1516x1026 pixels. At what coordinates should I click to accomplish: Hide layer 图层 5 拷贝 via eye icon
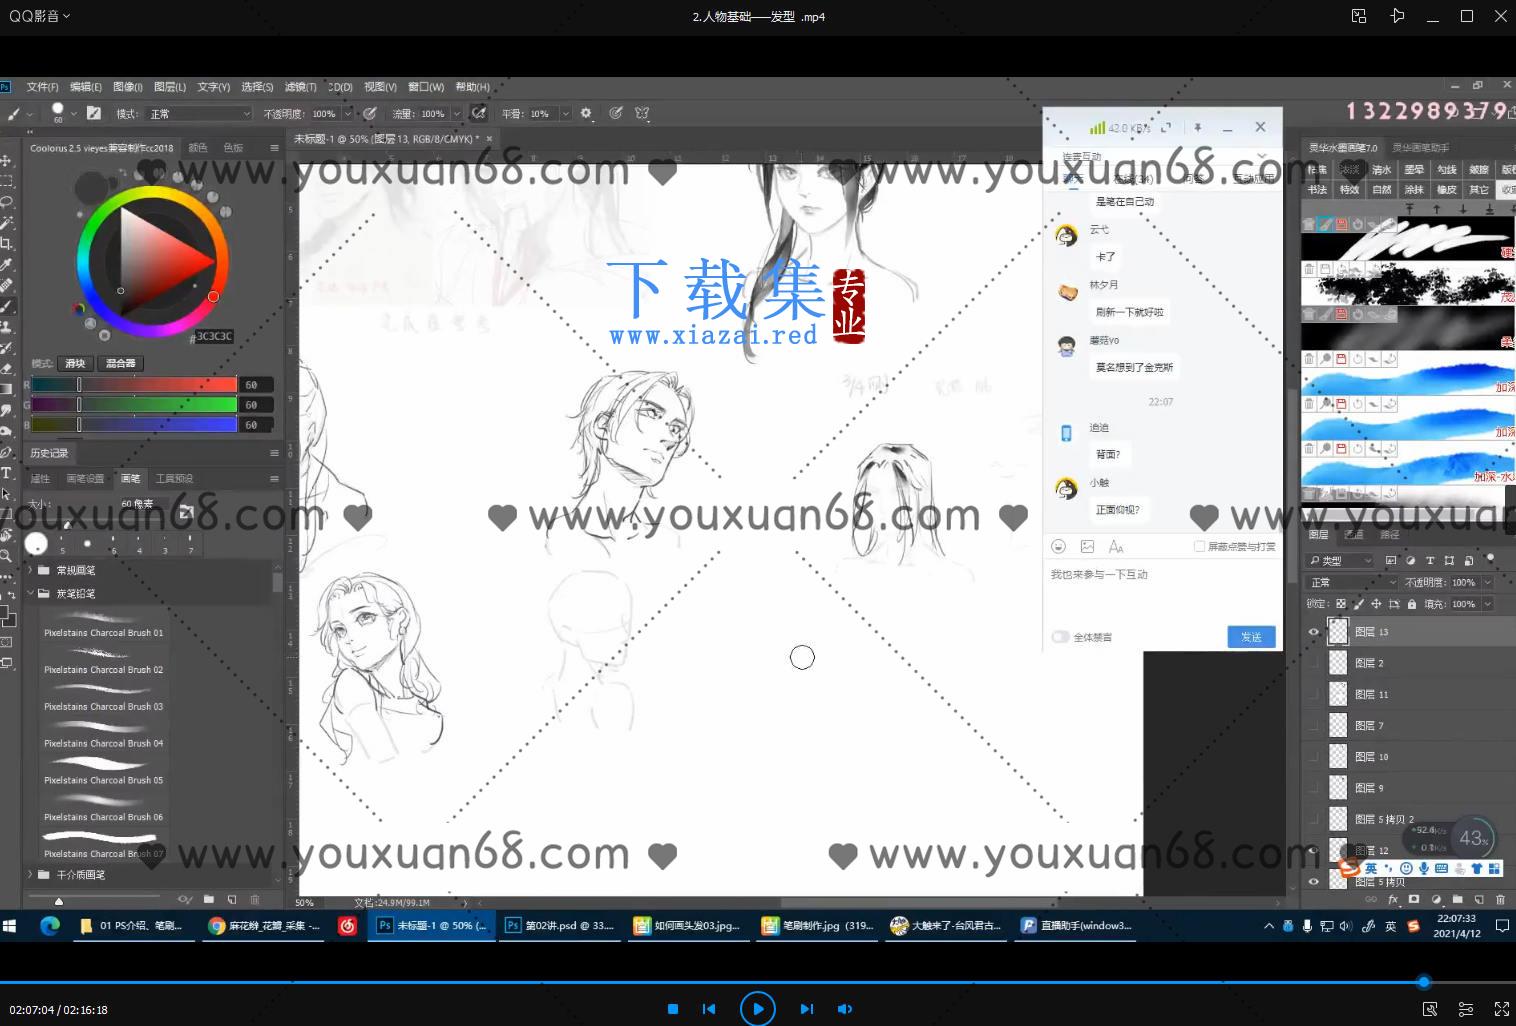tap(1313, 881)
